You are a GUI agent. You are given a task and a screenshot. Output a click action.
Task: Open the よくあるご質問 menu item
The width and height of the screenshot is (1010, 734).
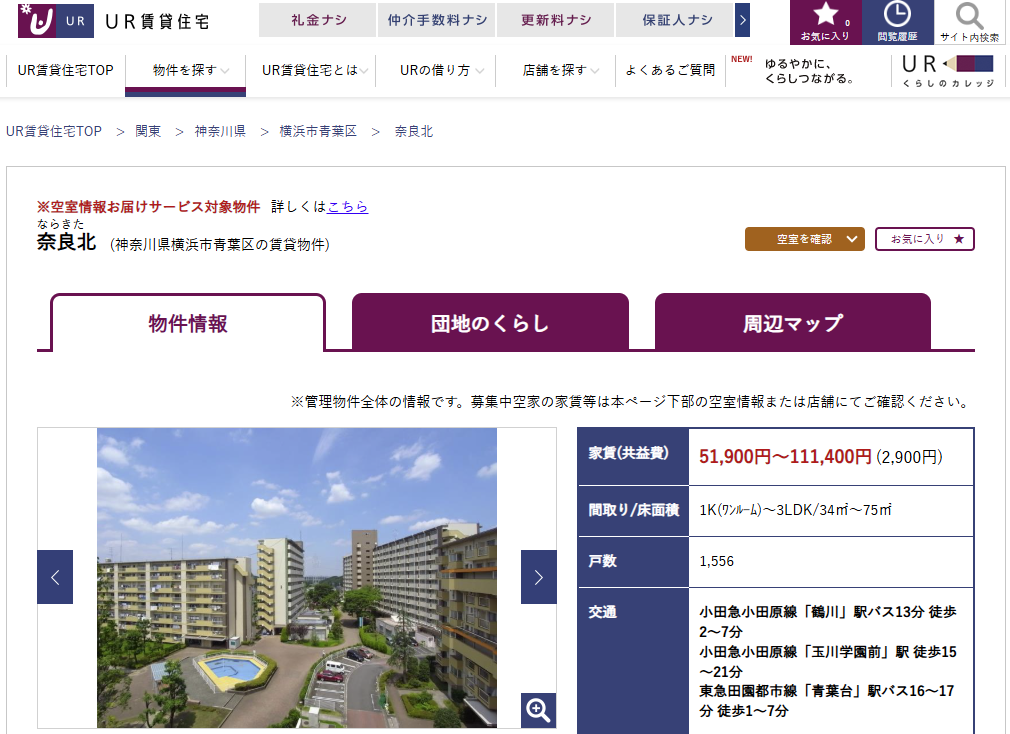(670, 70)
